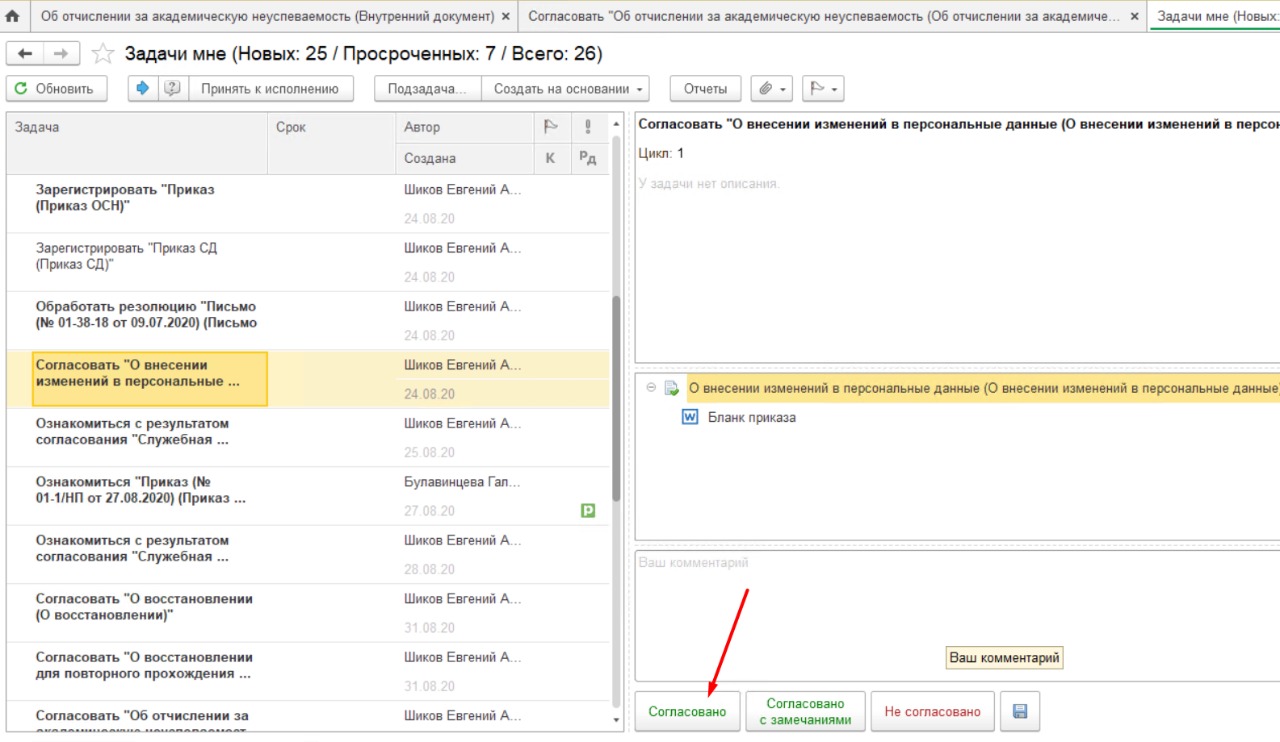The height and width of the screenshot is (742, 1280).
Task: Save the task with floppy disk icon
Action: [1020, 711]
